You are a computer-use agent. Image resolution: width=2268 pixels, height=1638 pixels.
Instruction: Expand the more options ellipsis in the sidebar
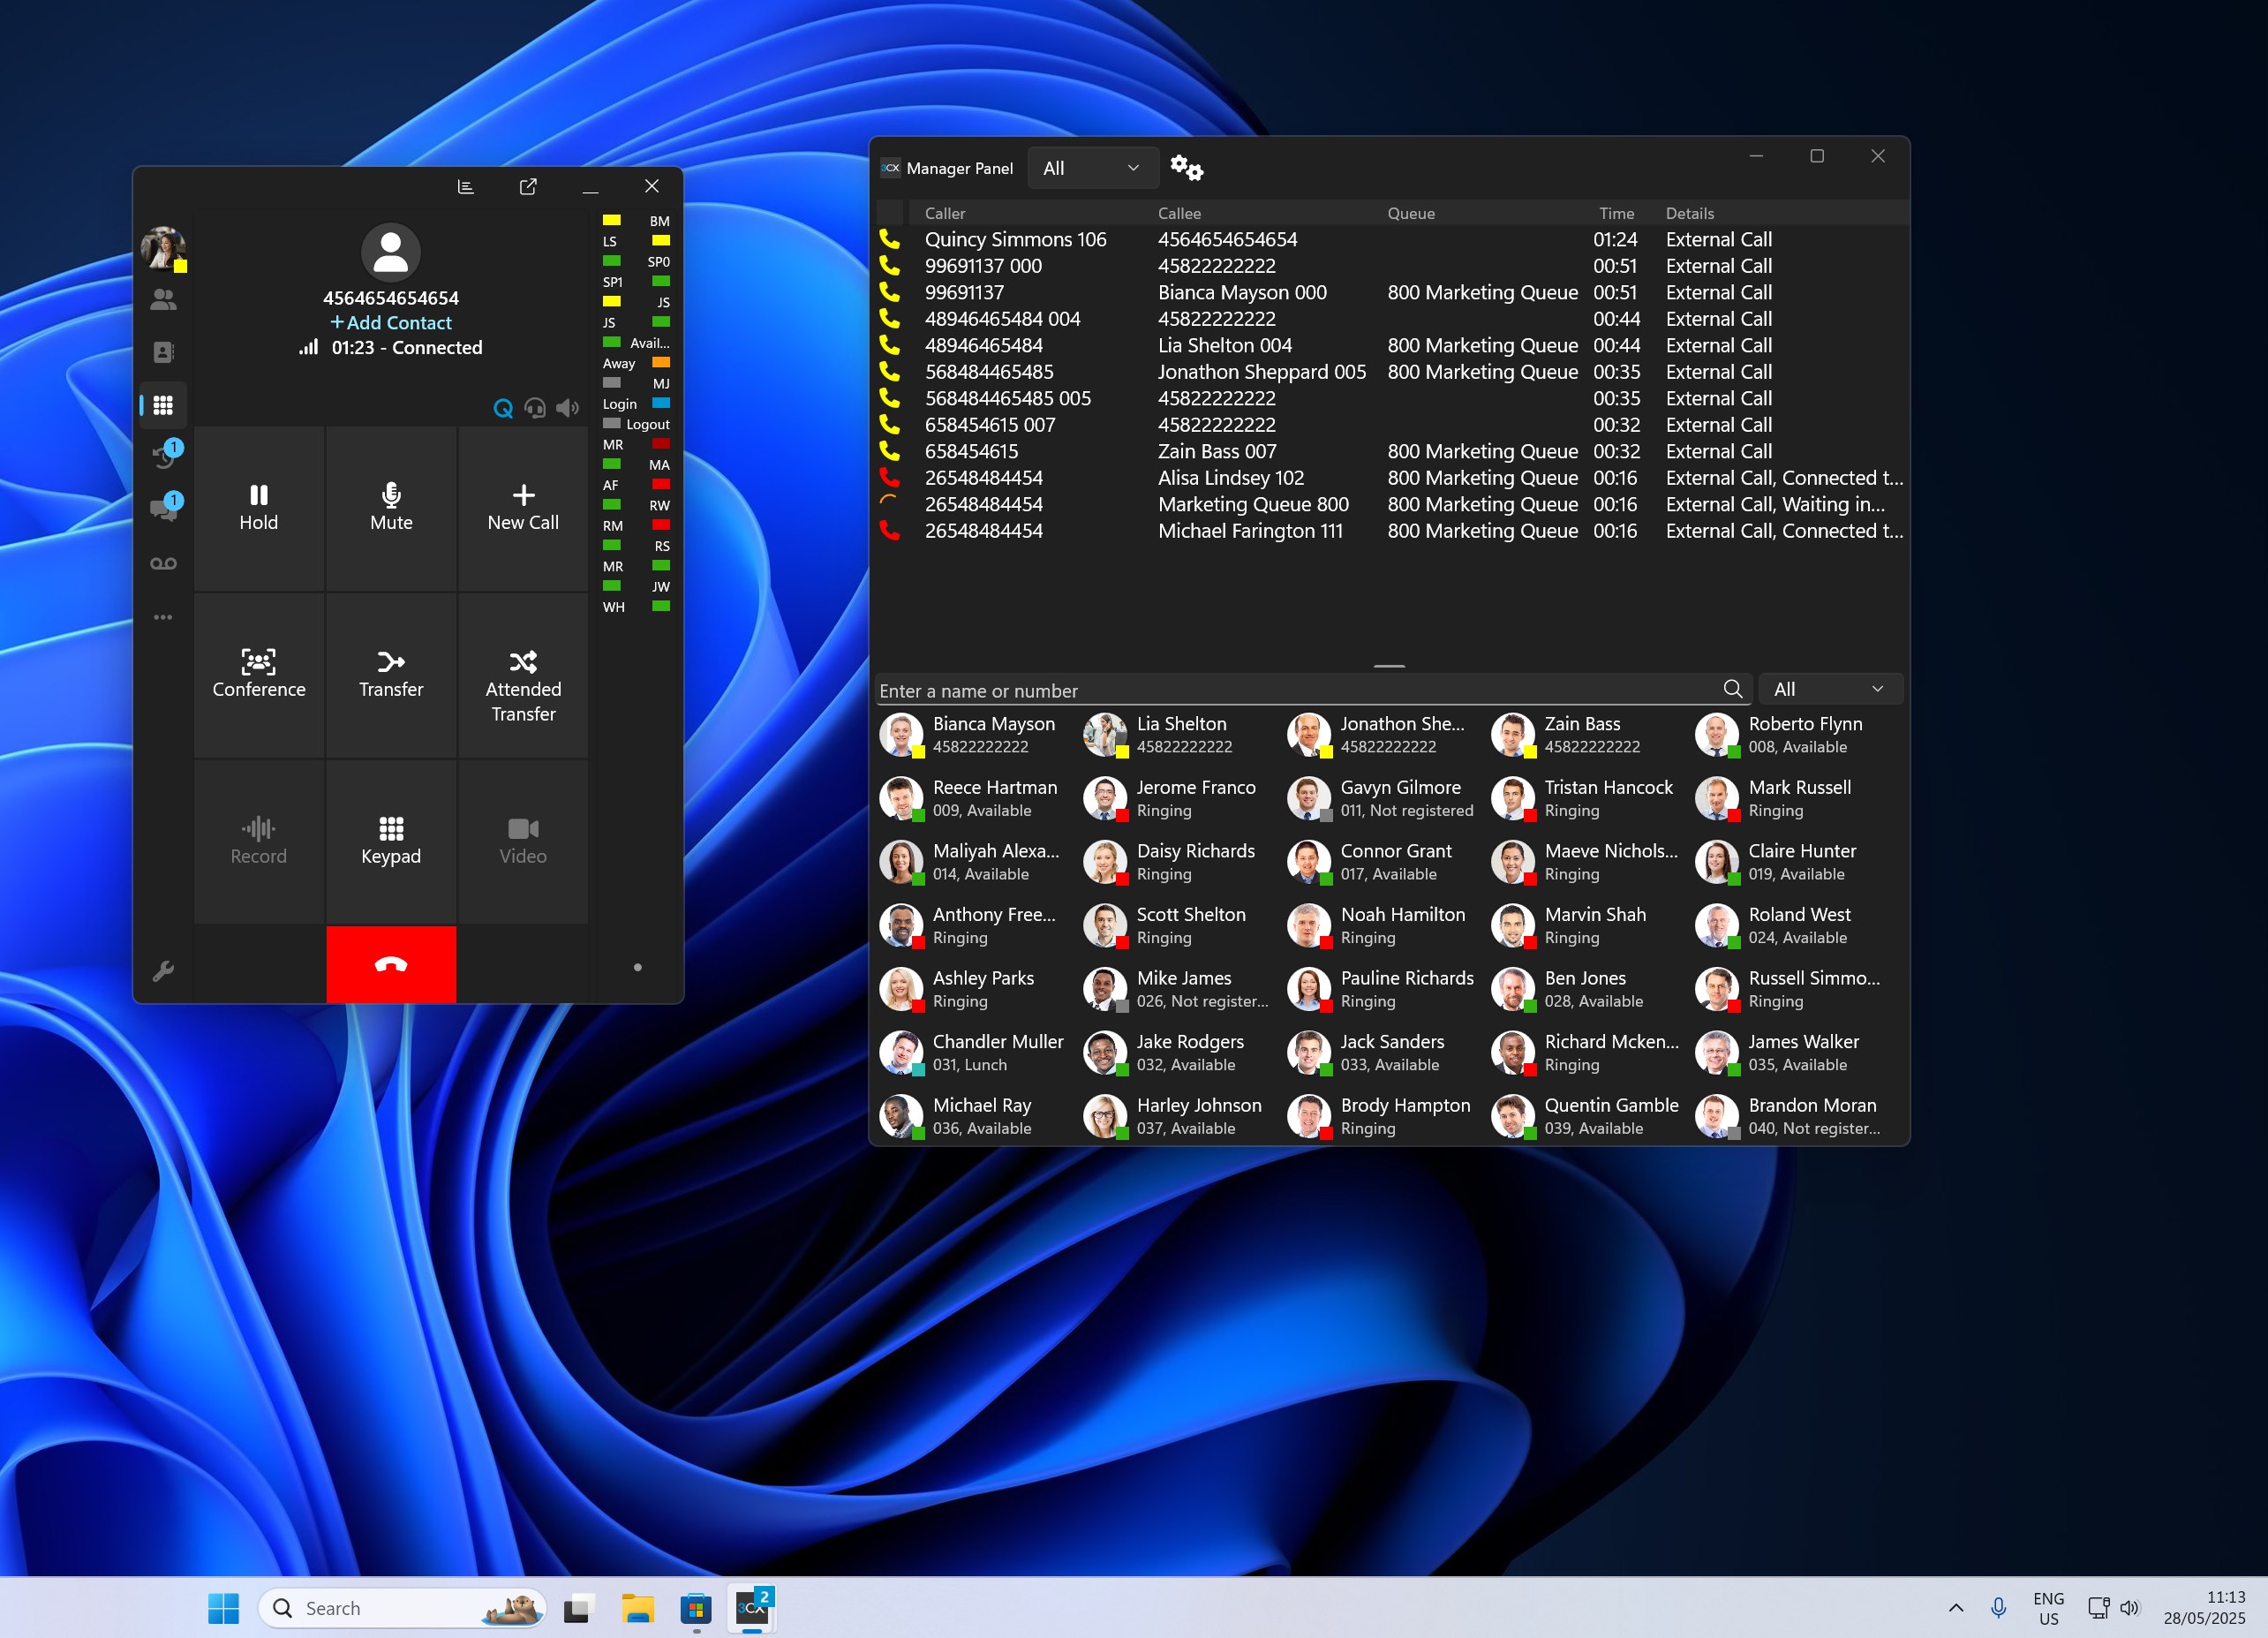coord(163,617)
